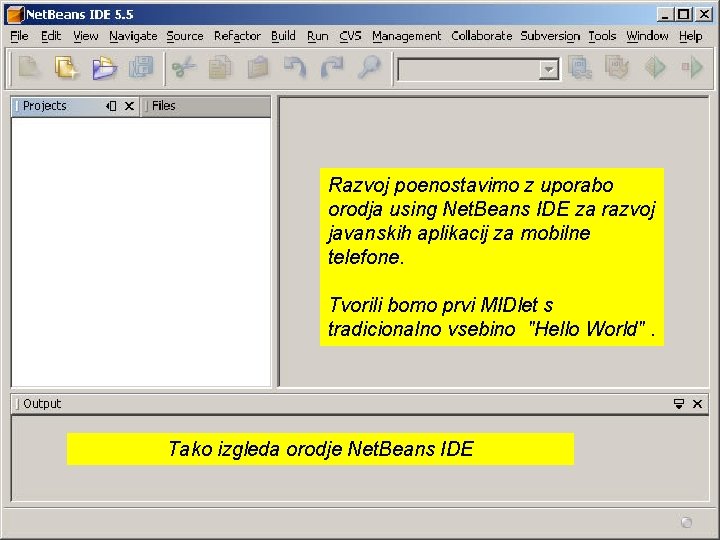Click the Save All toolbar icon

(x=141, y=68)
